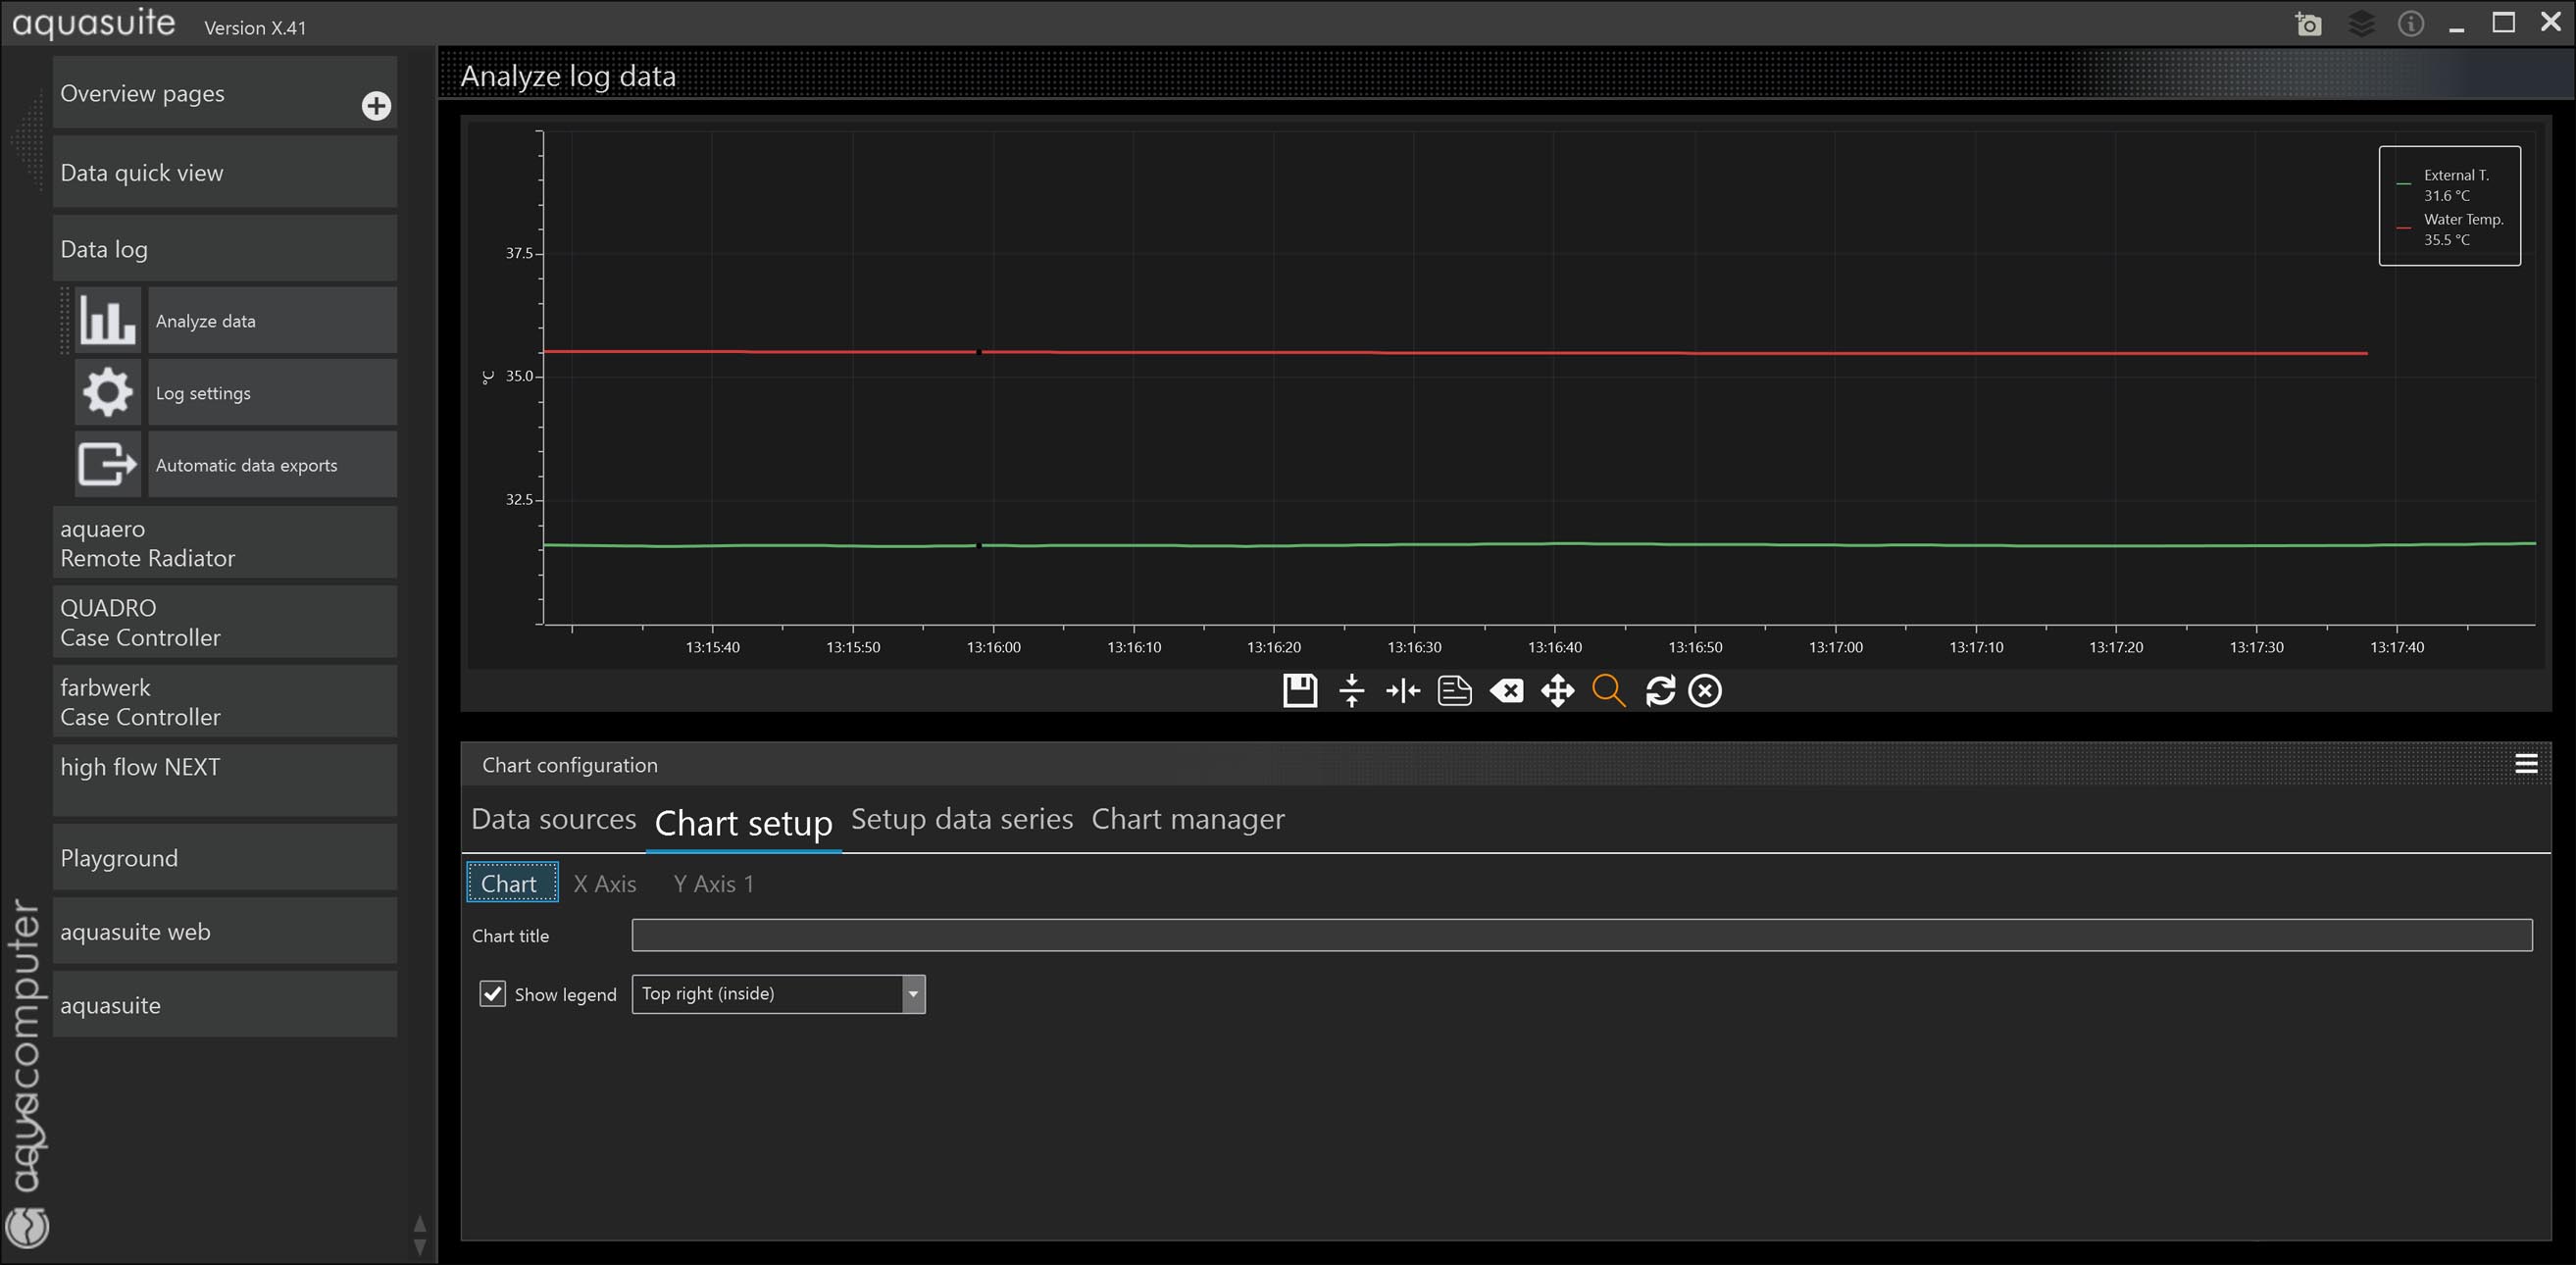Screen dimensions: 2576x1265
Task: Click the camera screenshot icon in title bar
Action: point(2308,24)
